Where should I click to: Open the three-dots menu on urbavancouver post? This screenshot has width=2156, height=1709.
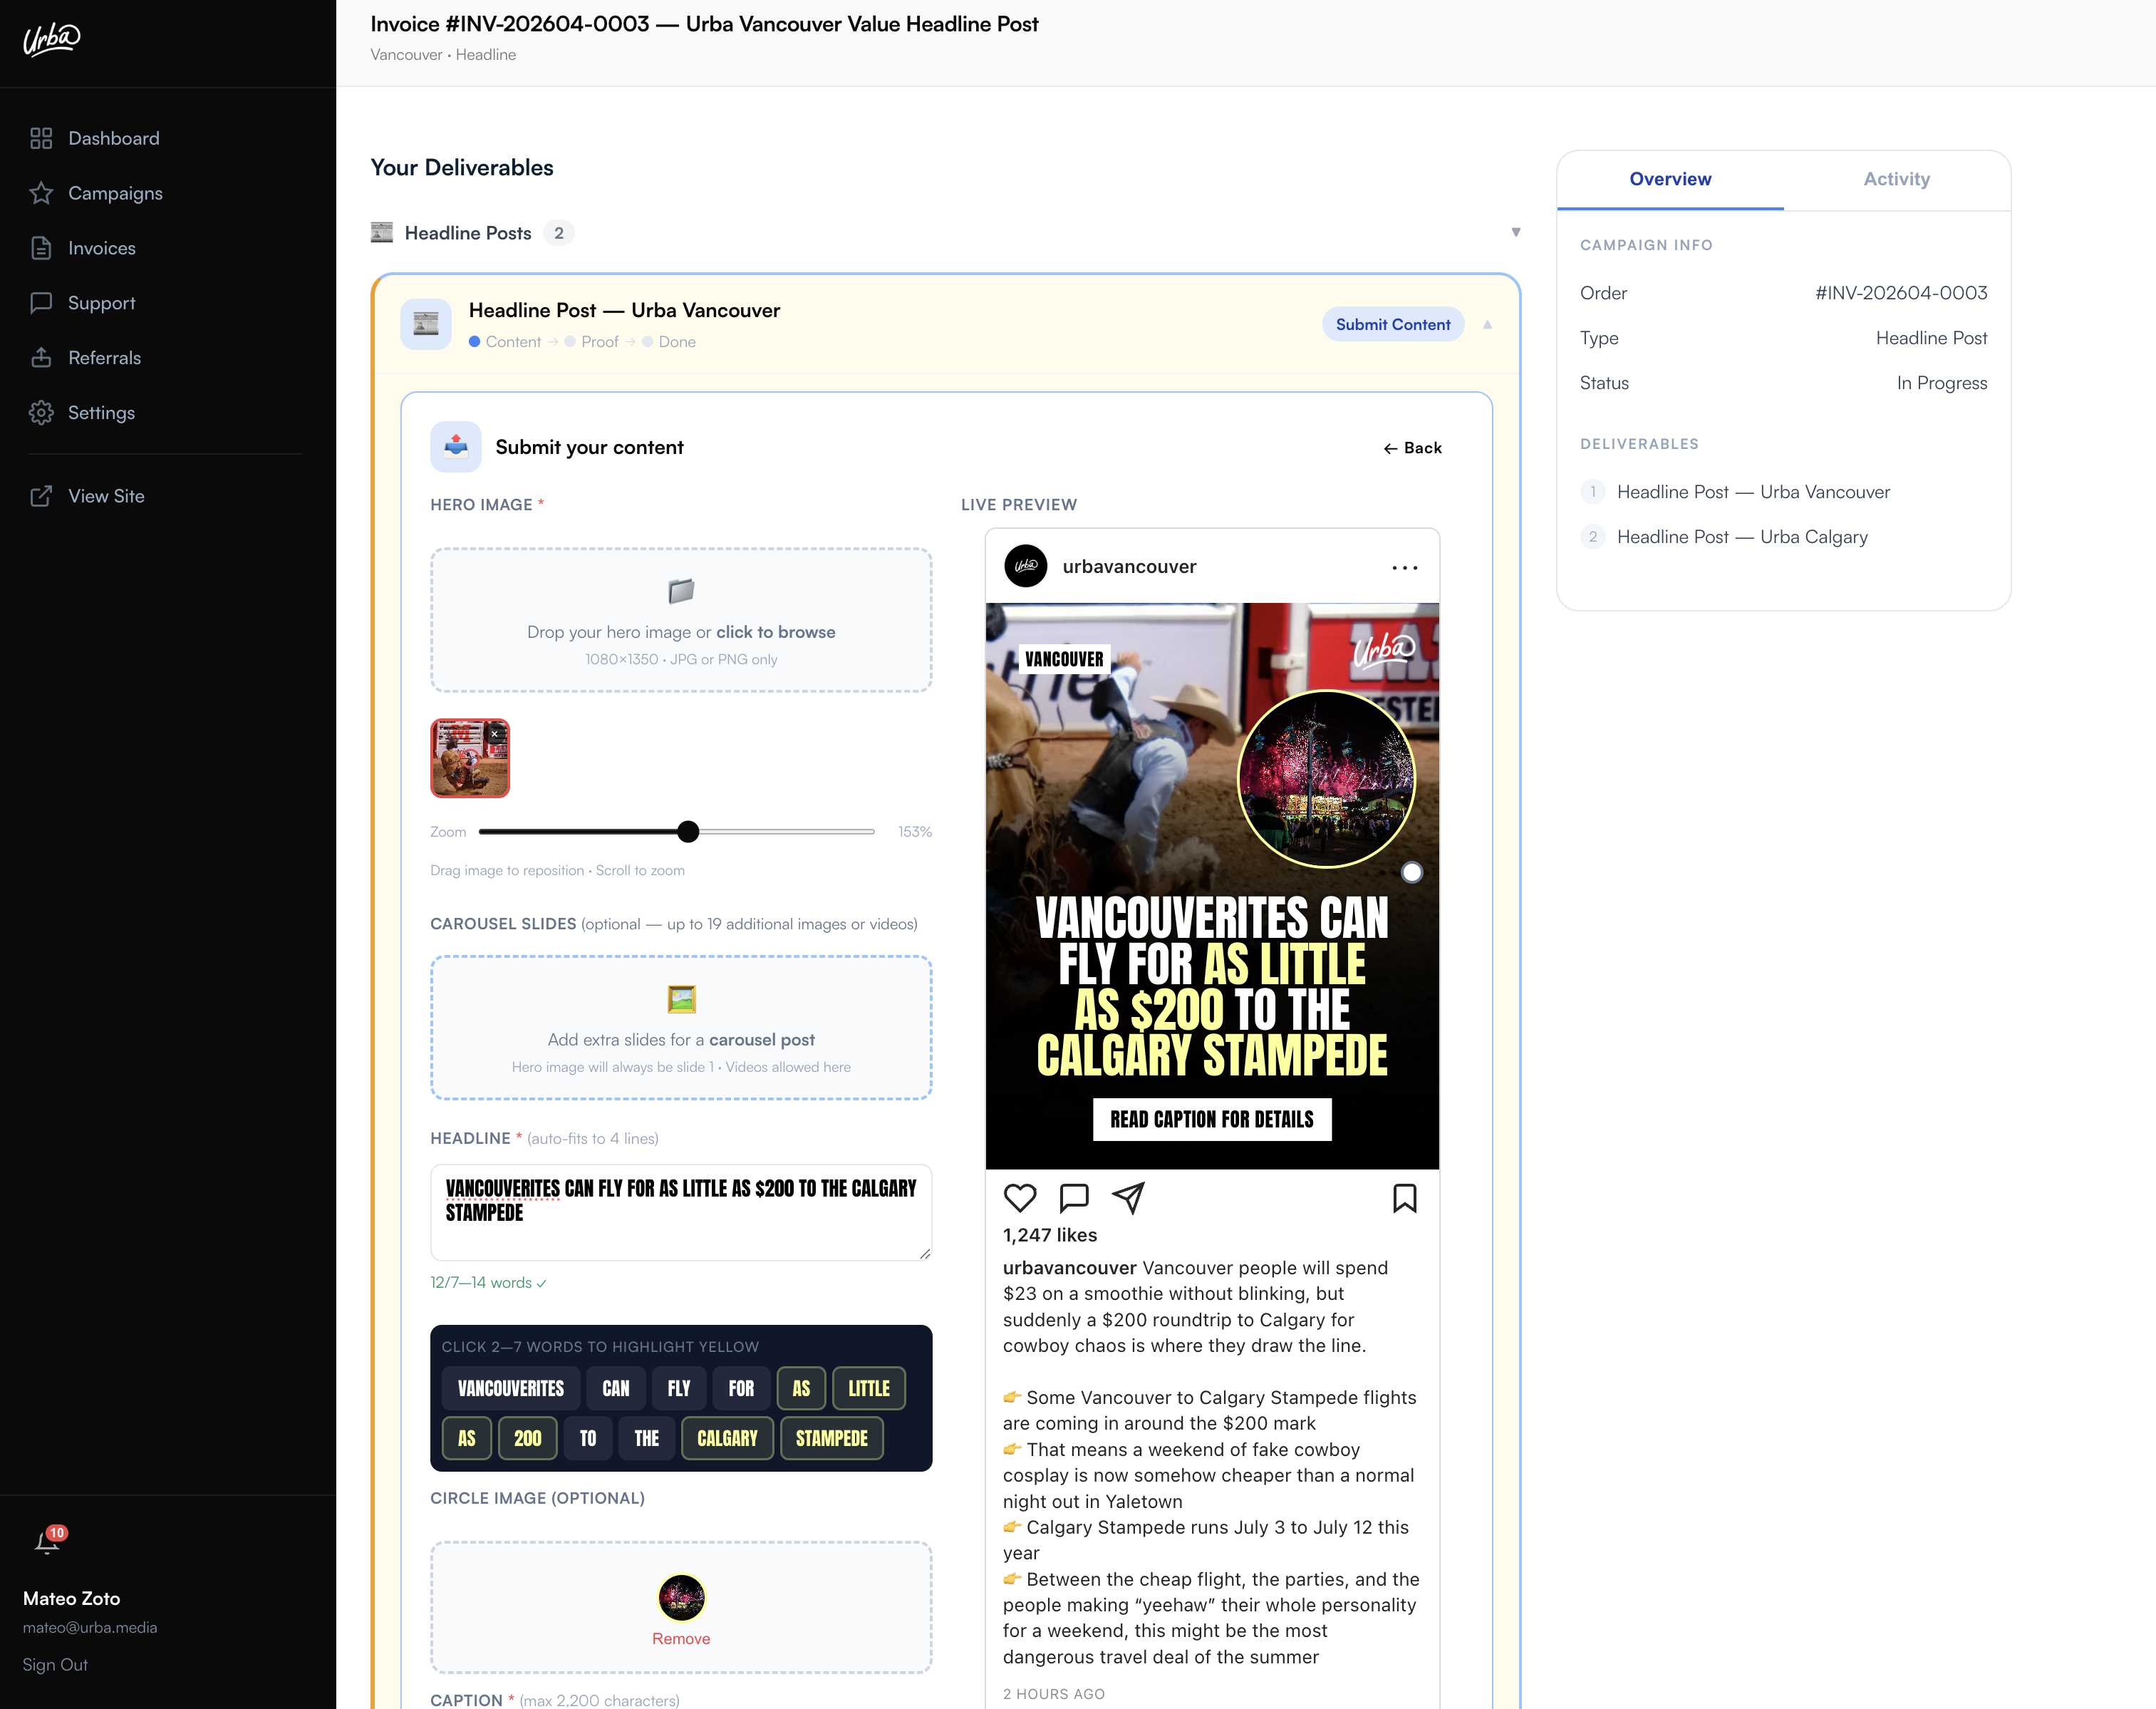pos(1405,567)
